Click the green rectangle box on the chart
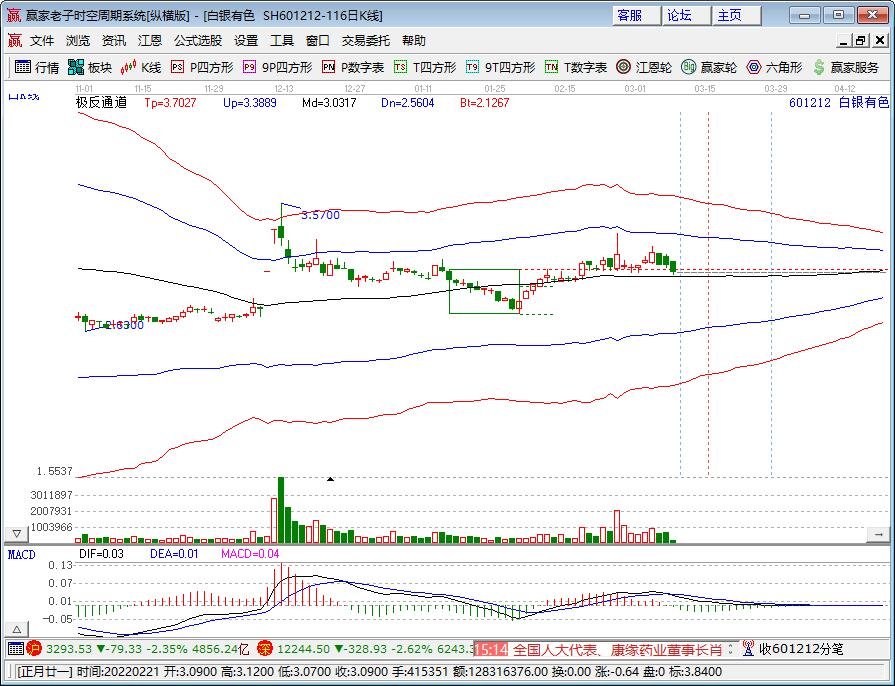Screen dimensions: 895x686 (484, 291)
